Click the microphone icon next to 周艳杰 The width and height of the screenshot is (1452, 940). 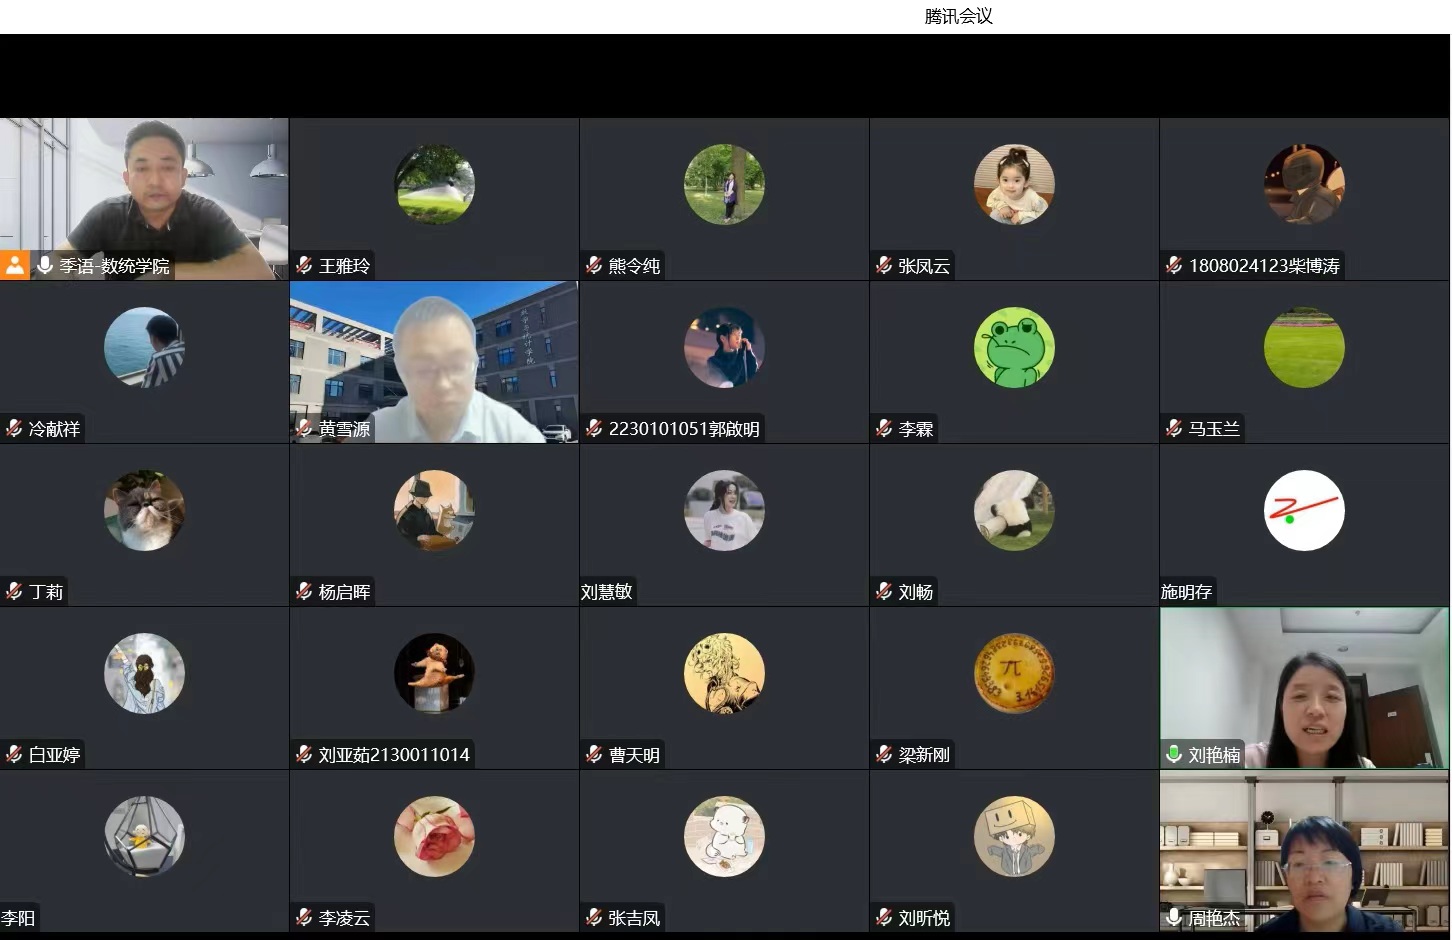[1174, 918]
